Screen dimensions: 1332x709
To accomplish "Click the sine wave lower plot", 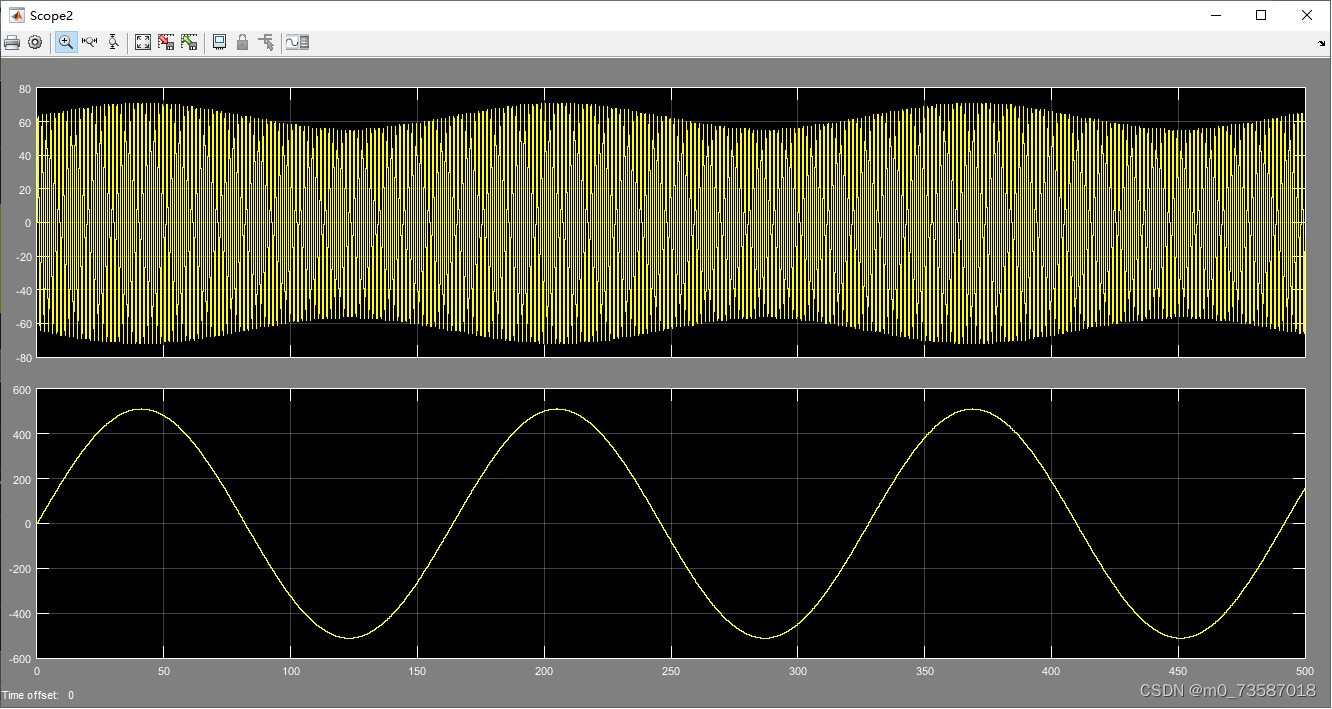I will point(671,523).
